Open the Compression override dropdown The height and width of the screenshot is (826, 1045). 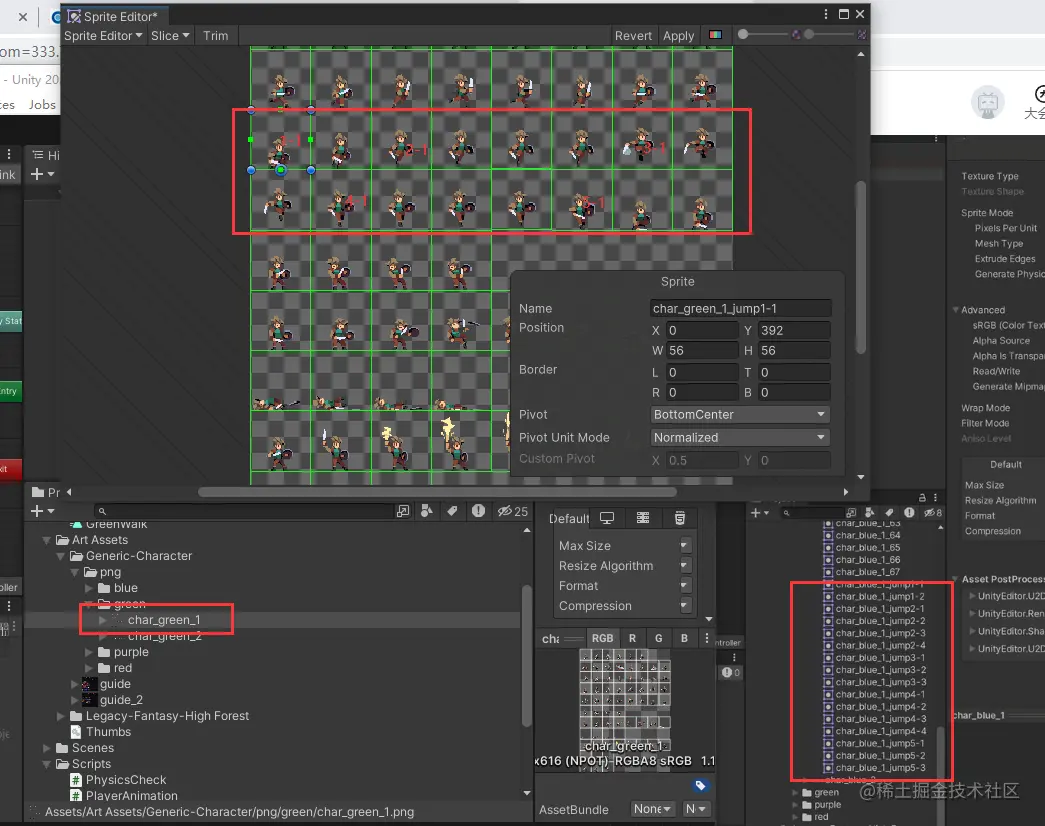684,605
